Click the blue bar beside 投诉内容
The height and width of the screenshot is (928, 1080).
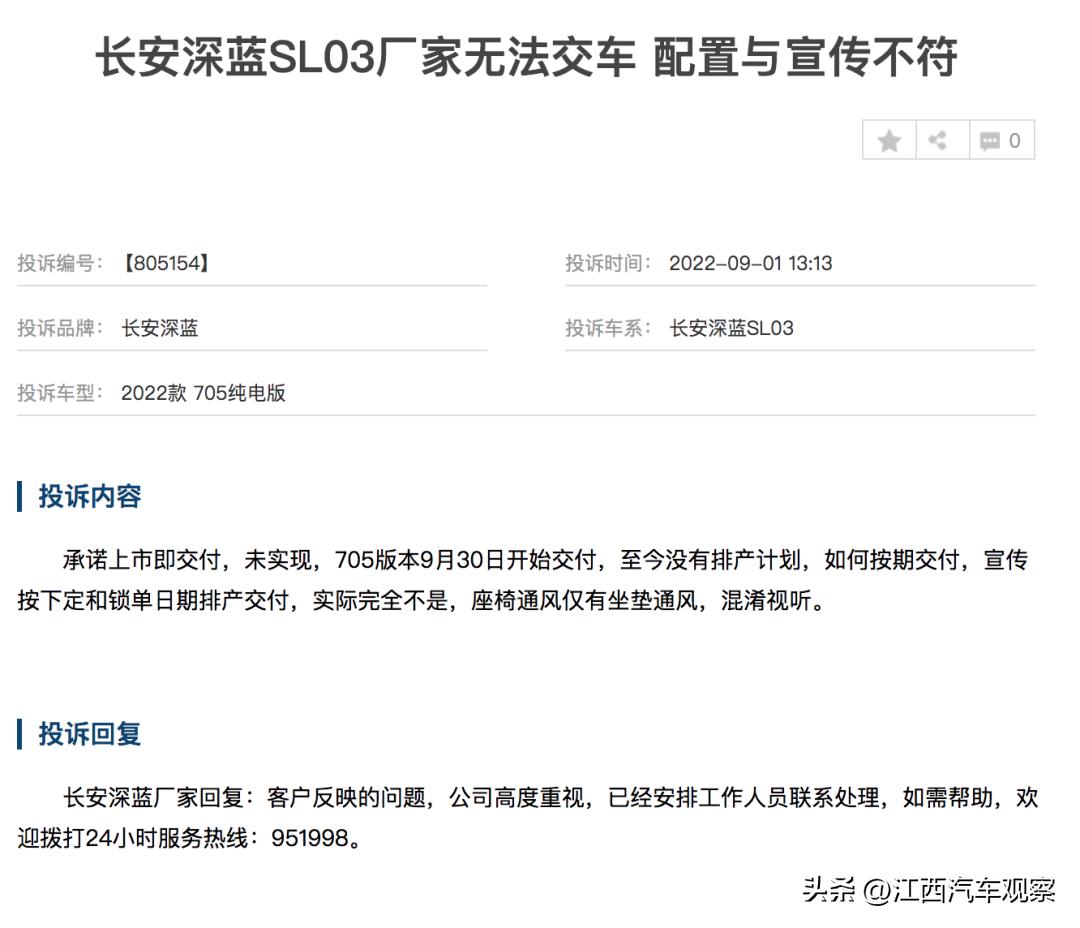pyautogui.click(x=21, y=494)
